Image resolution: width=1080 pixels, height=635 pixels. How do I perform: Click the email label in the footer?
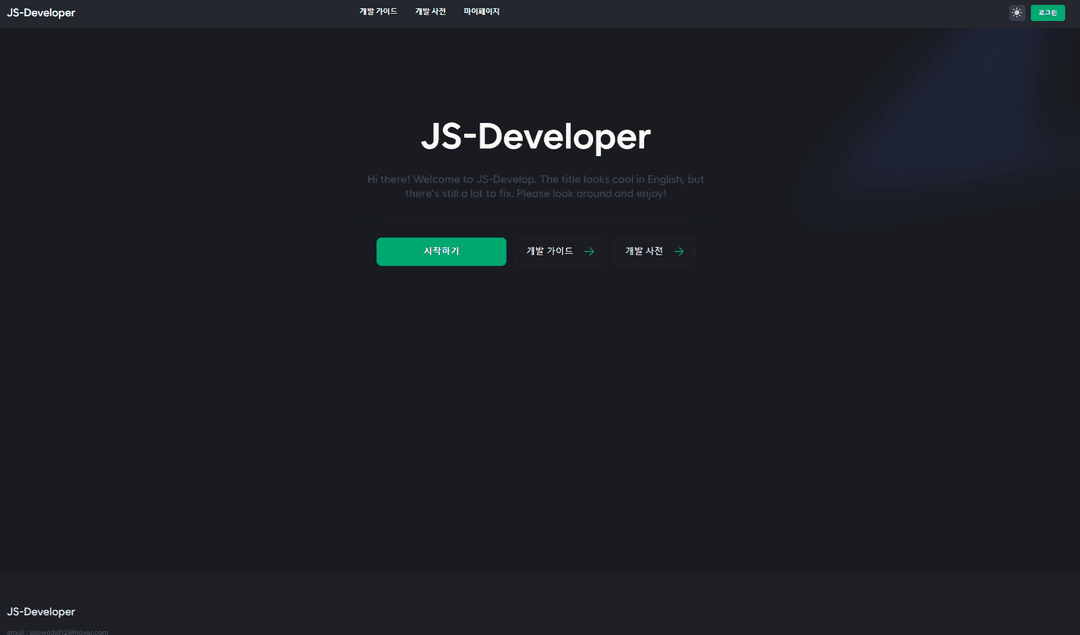(16, 631)
